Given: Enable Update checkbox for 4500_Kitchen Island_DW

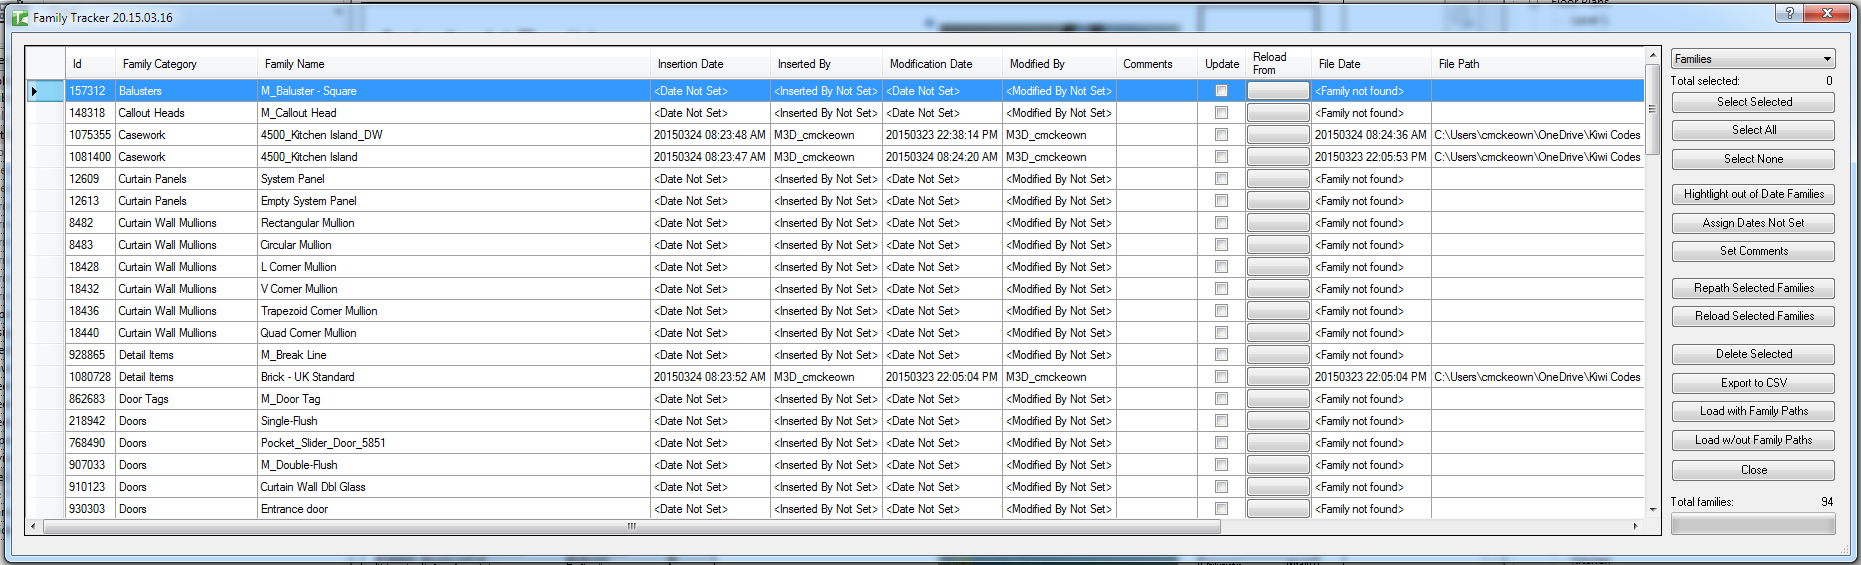Looking at the screenshot, I should [1221, 135].
